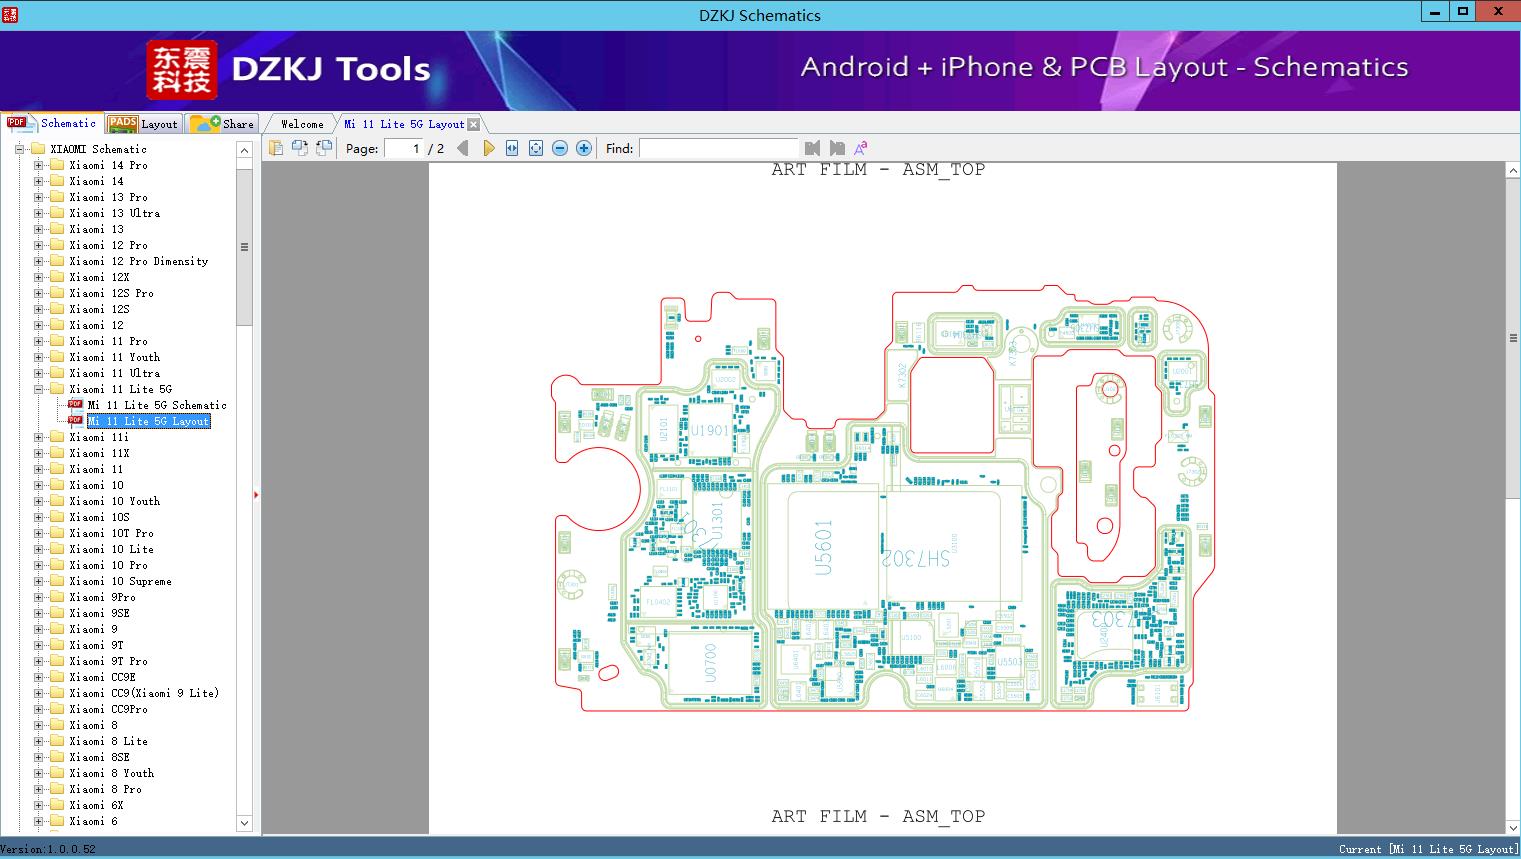Image resolution: width=1521 pixels, height=859 pixels.
Task: Select the Xiaomi 8 Youth folder
Action: pyautogui.click(x=112, y=773)
